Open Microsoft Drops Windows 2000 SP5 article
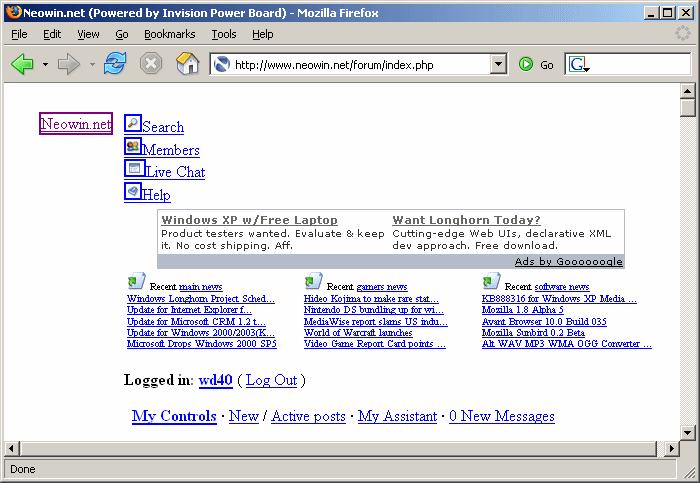 [x=202, y=344]
